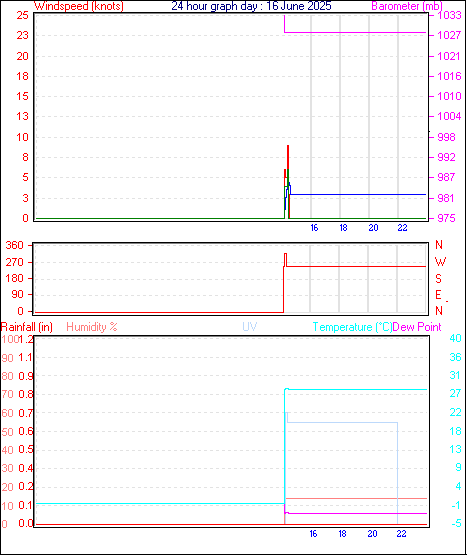
Task: Click the 0.7 rainfall axis value
Action: pos(26,413)
